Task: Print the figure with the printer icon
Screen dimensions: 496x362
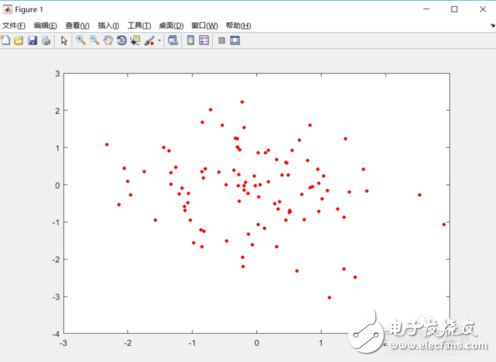Action: [46, 40]
